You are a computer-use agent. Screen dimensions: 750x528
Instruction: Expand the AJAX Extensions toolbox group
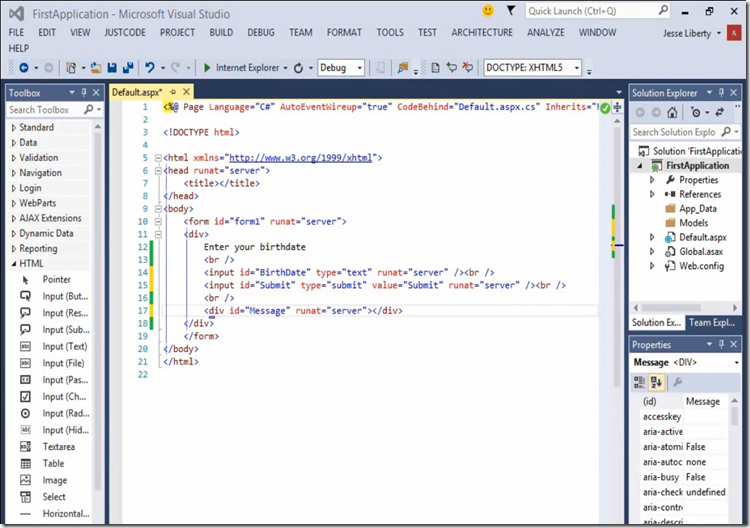click(14, 219)
